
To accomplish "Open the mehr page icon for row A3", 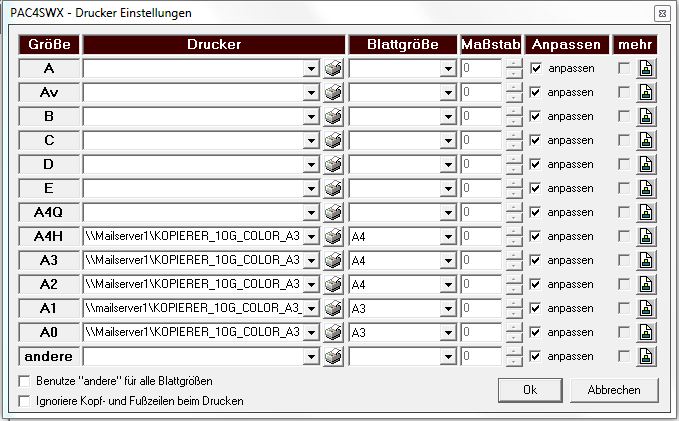I will coord(646,260).
